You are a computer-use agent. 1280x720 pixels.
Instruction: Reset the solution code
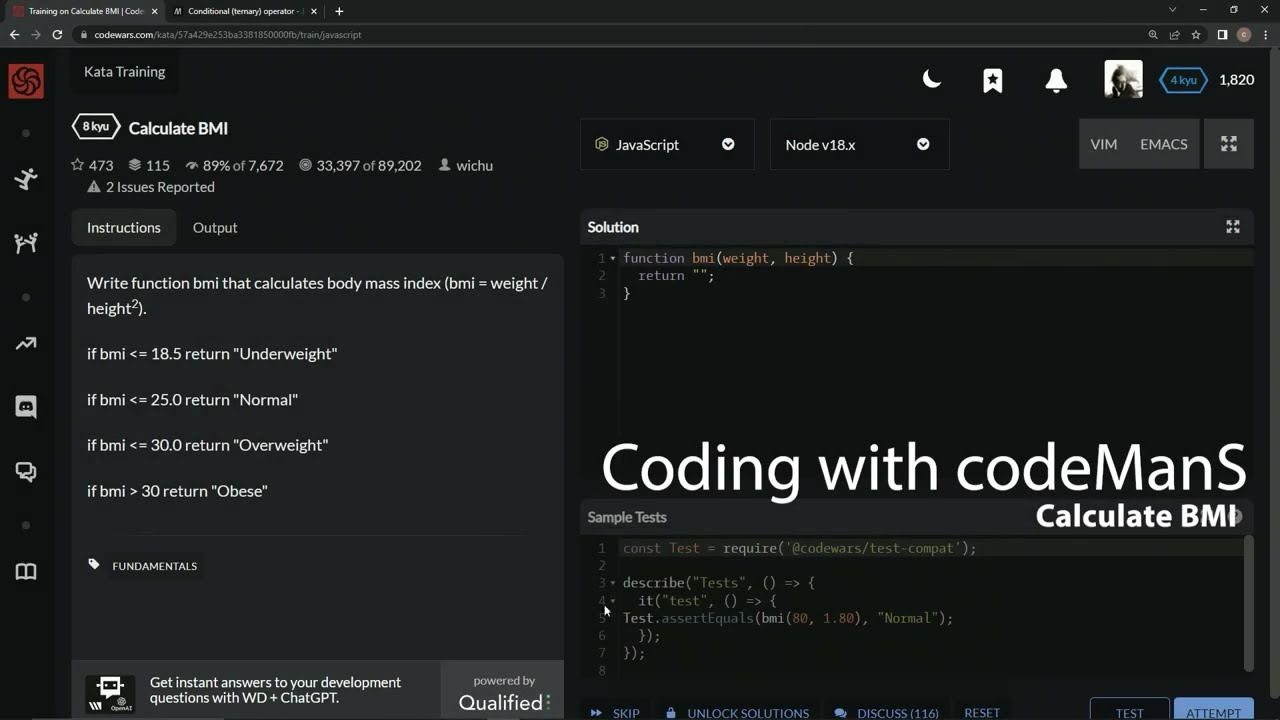(x=982, y=713)
